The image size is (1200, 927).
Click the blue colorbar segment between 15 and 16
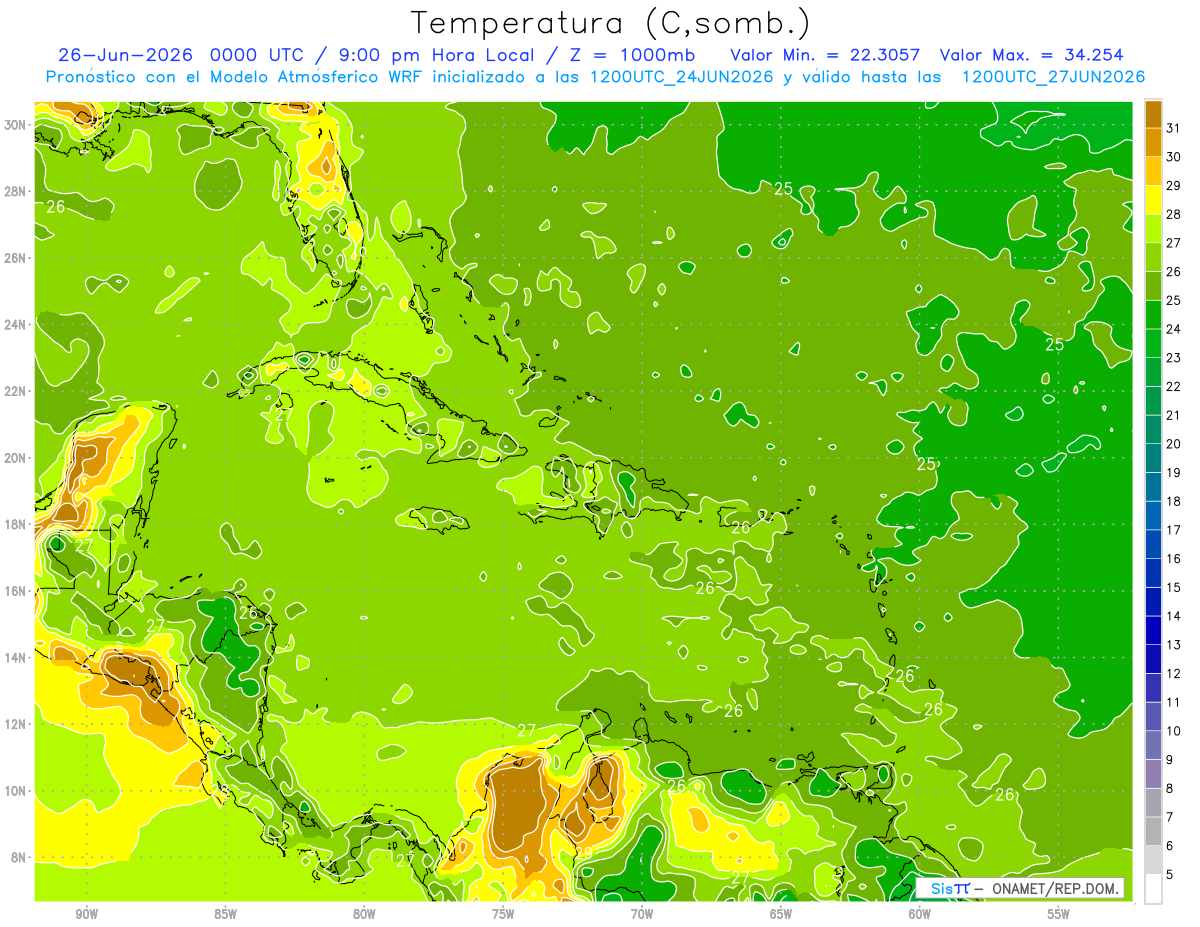point(1153,572)
